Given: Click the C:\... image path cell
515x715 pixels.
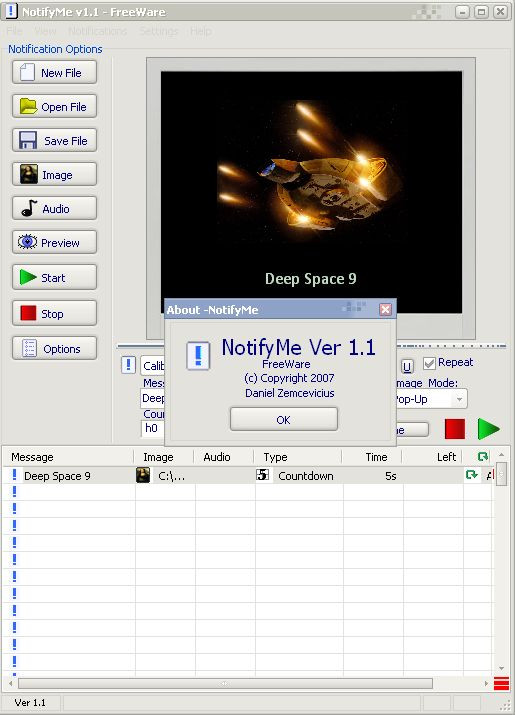Looking at the screenshot, I should tap(172, 476).
